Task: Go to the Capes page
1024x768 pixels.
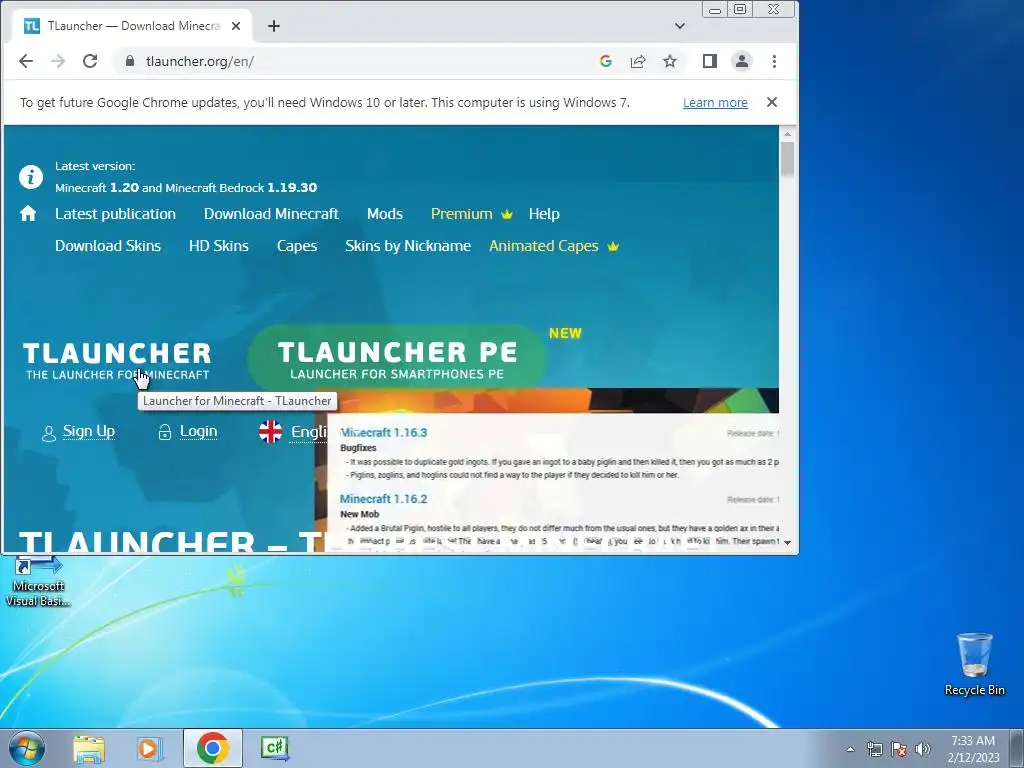Action: pyautogui.click(x=297, y=246)
